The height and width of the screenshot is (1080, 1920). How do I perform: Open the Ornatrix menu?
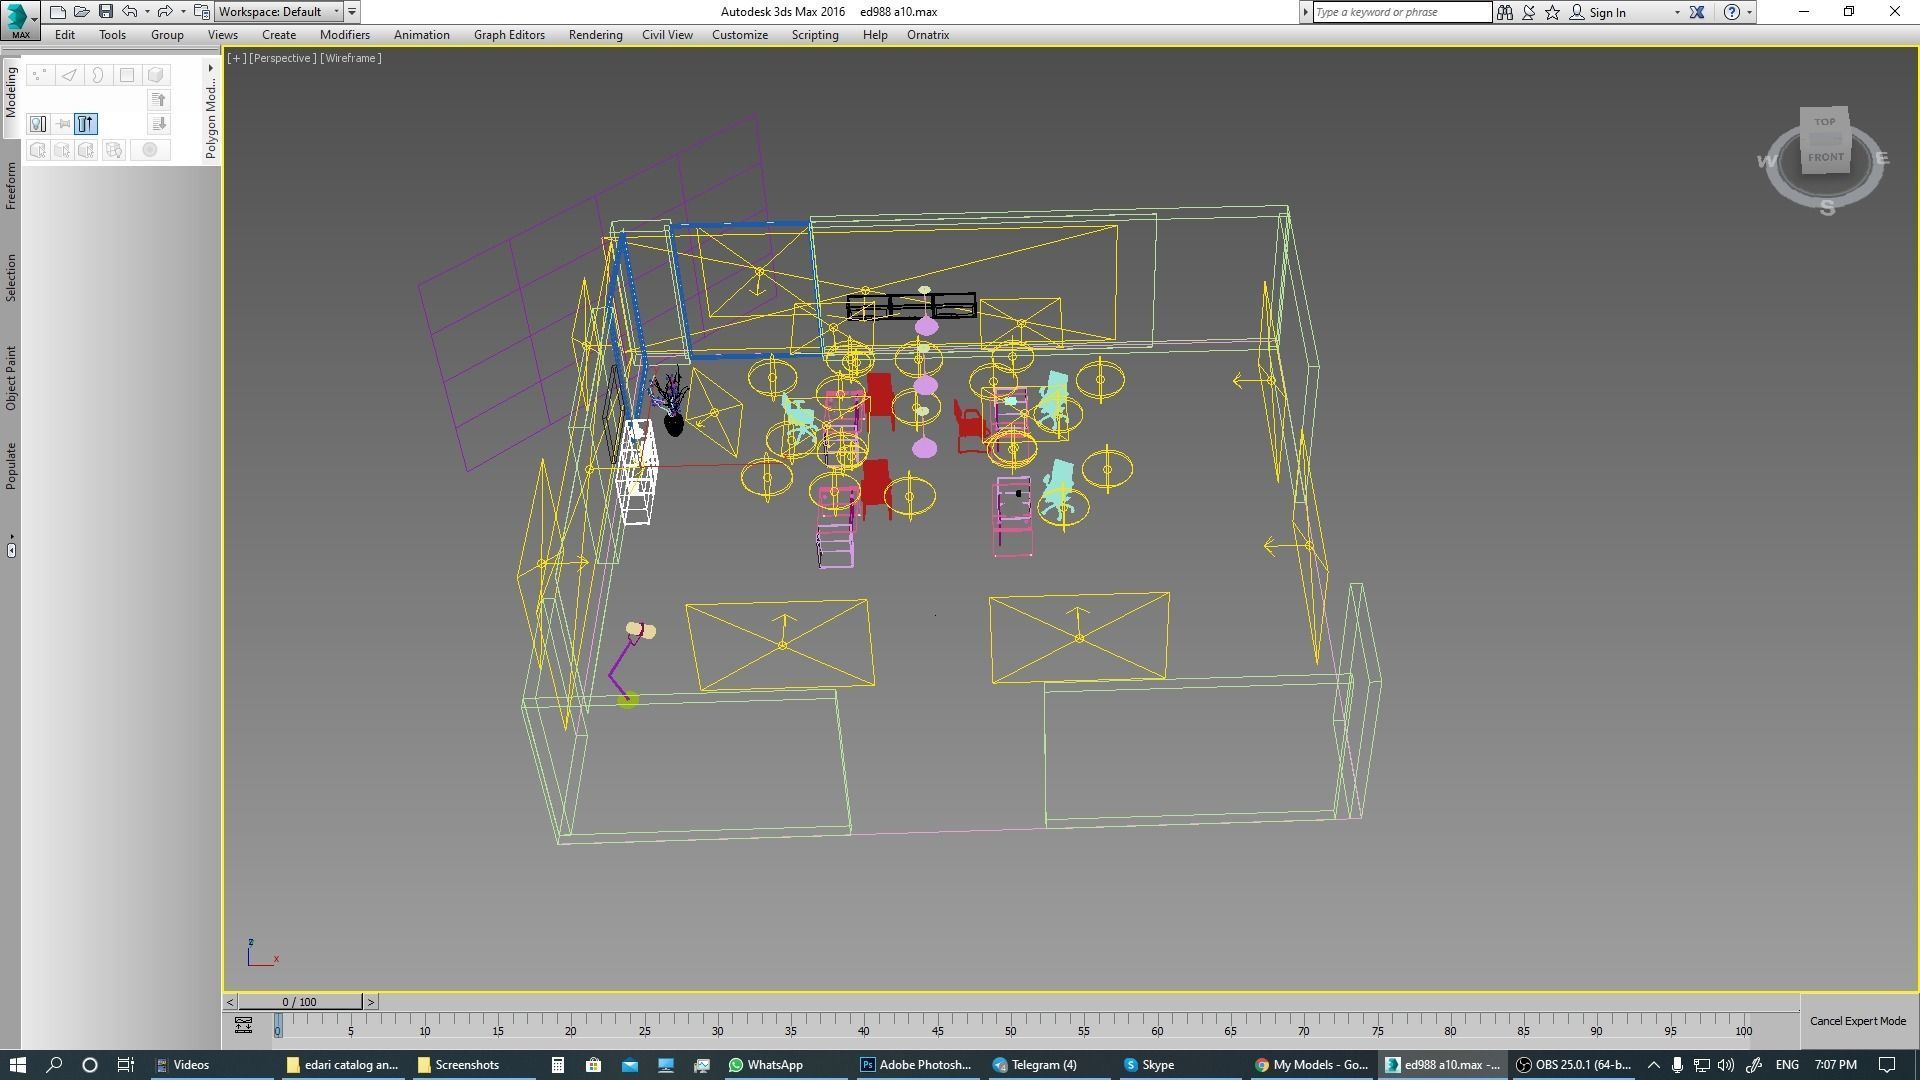tap(928, 35)
